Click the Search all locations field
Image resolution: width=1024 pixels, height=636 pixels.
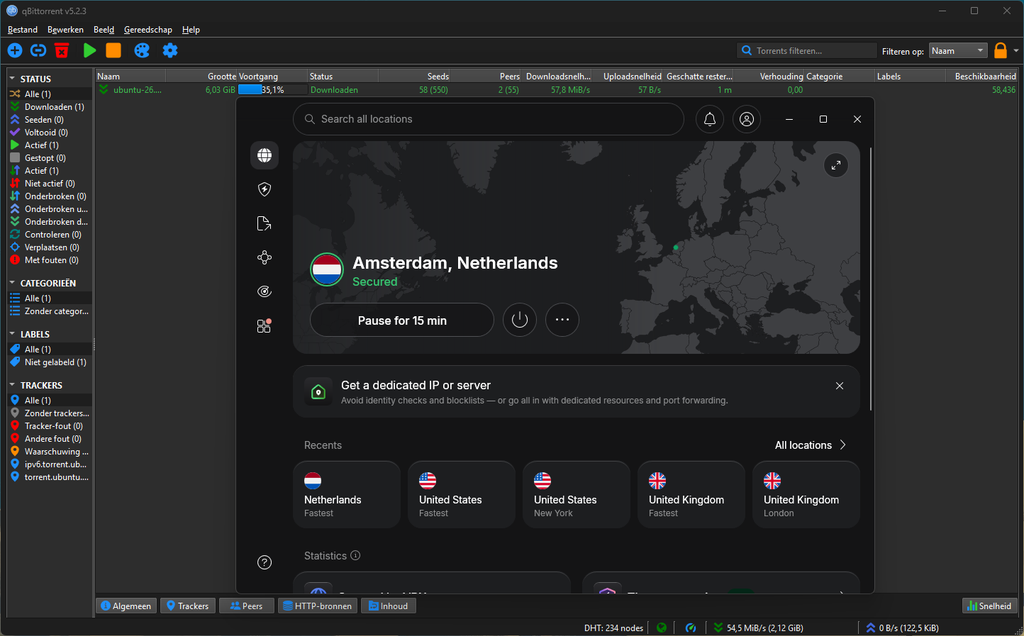[x=488, y=119]
